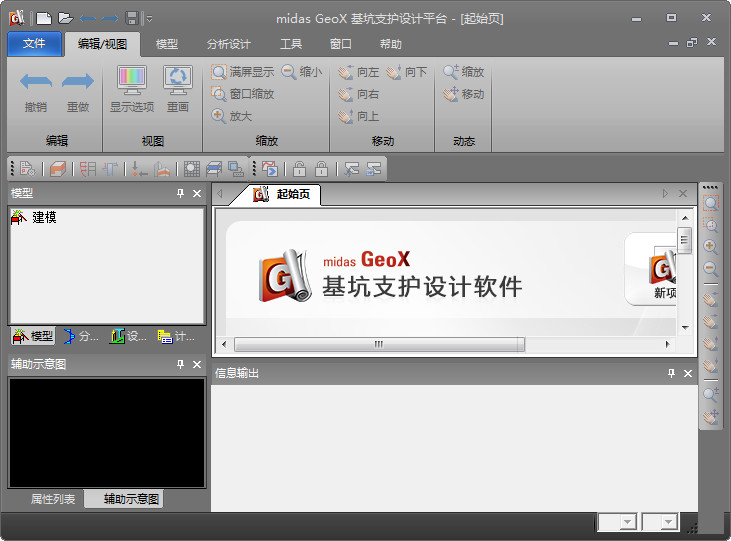Click 缩小 zoom out in ribbon

302,72
